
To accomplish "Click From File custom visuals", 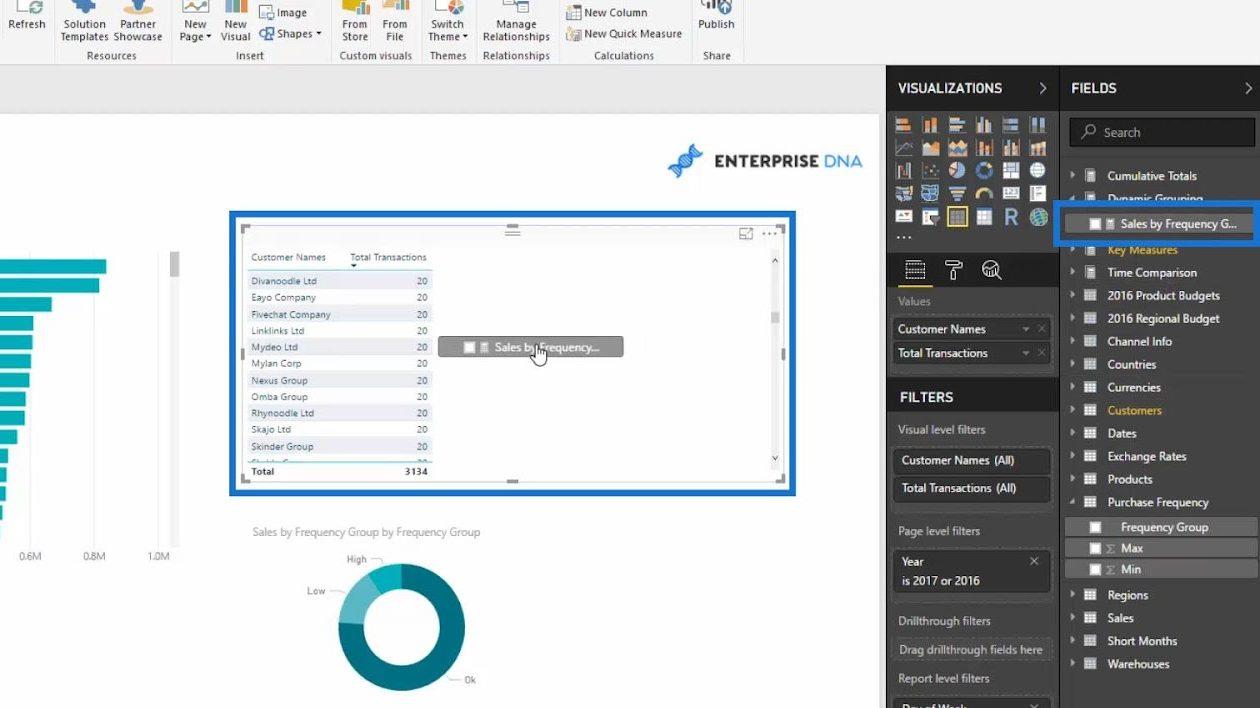I will coord(395,22).
